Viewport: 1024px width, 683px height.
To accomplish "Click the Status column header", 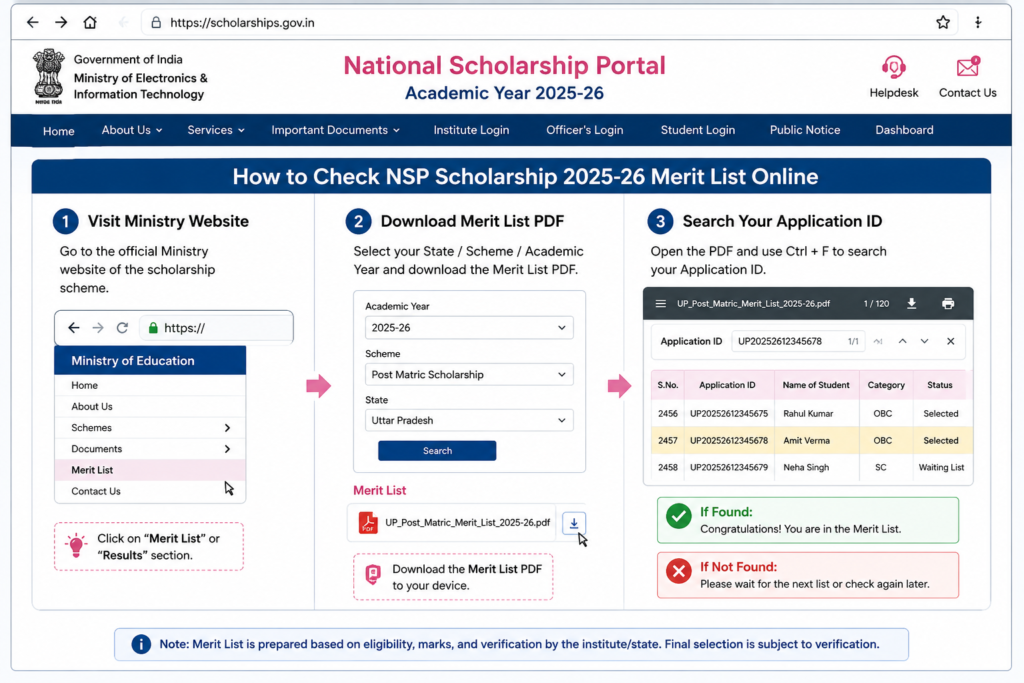I will [940, 385].
